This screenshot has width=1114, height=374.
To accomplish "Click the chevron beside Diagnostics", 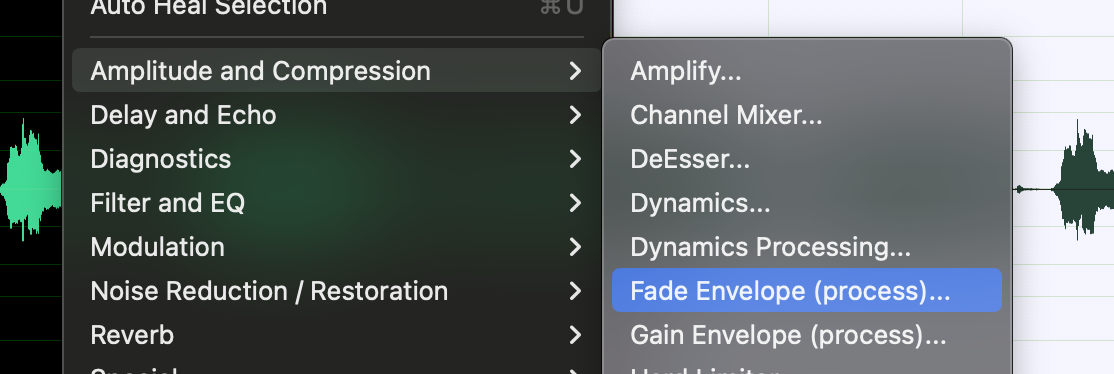I will [575, 159].
